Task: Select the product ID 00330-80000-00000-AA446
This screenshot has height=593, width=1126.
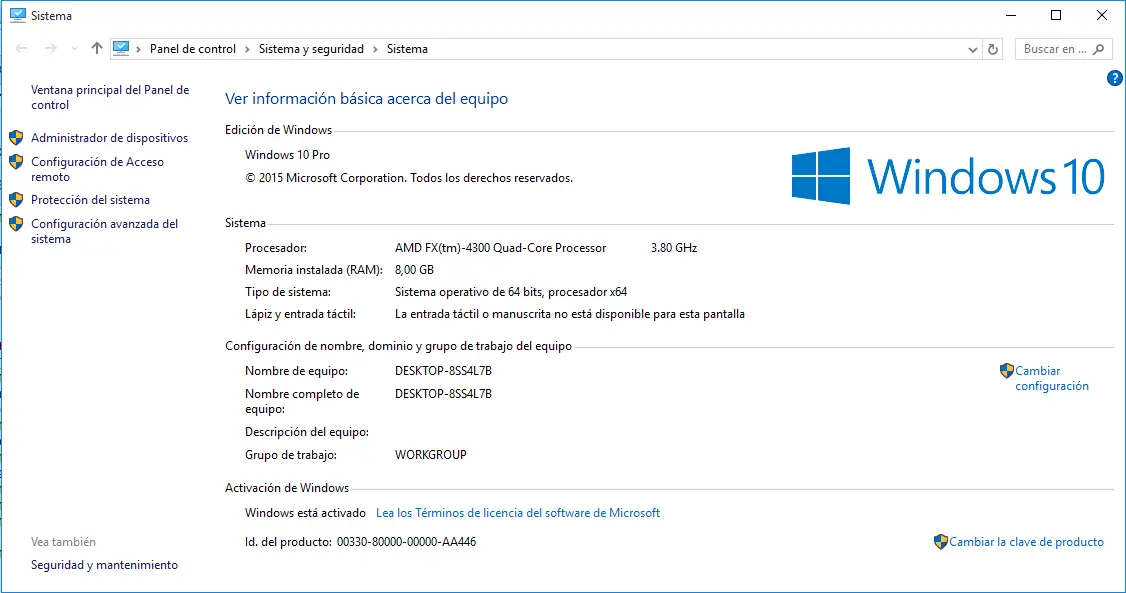Action: (x=406, y=542)
